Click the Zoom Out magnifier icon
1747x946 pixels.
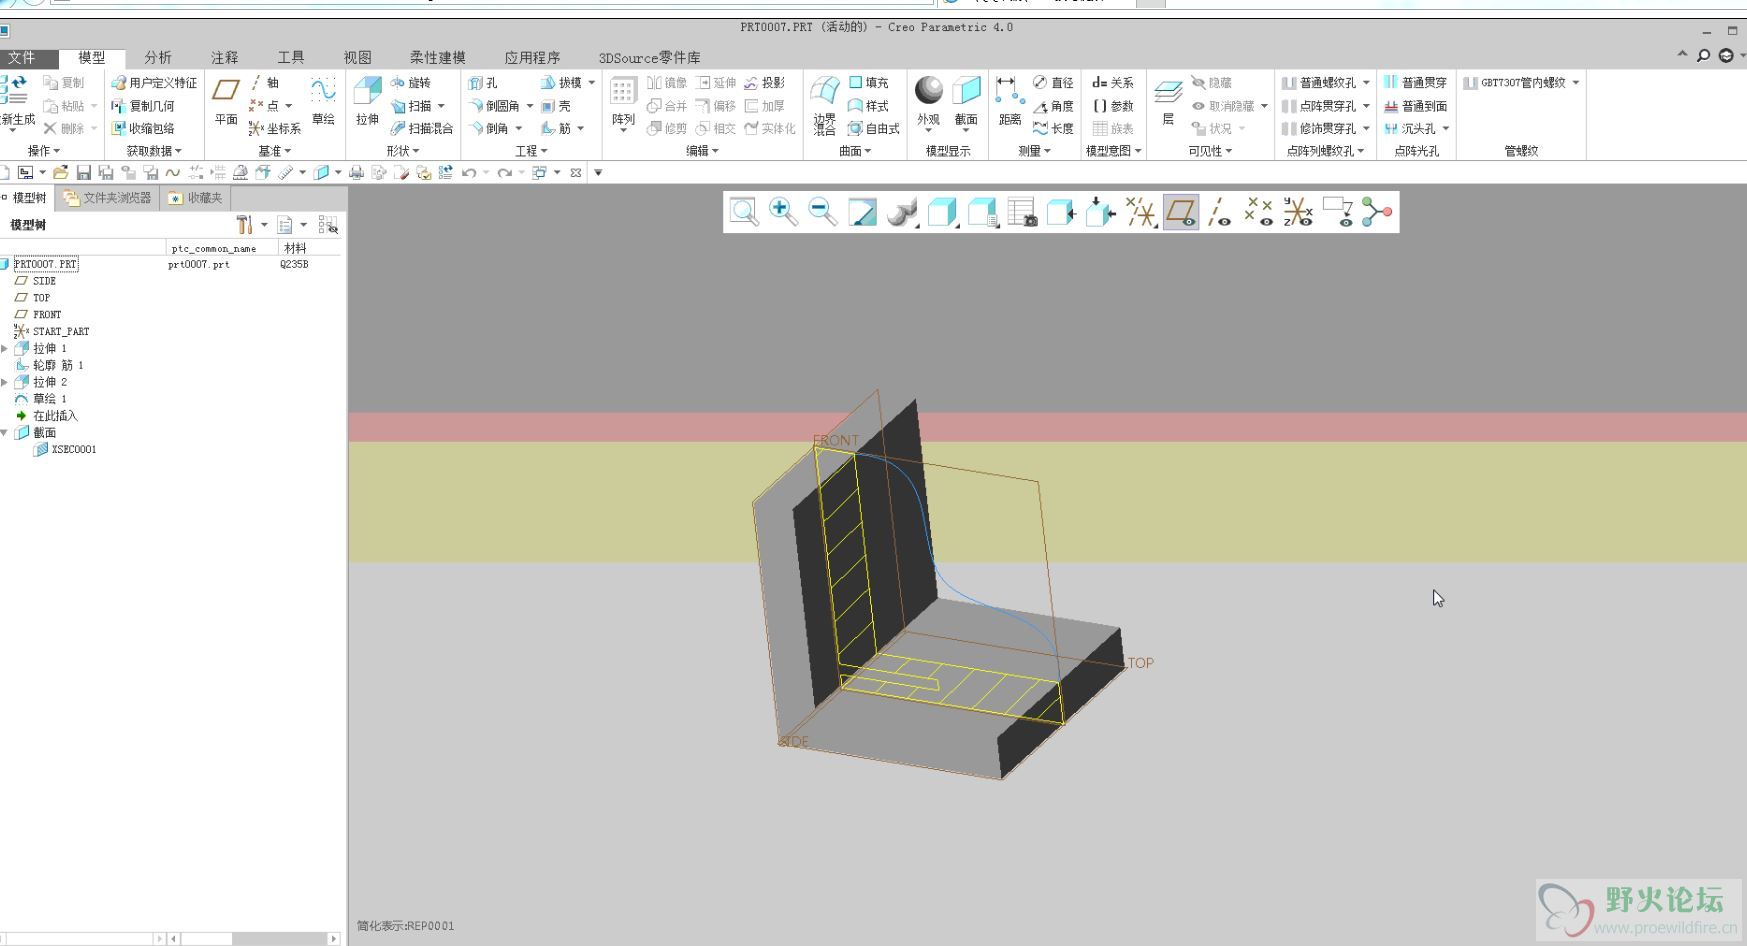(x=822, y=212)
